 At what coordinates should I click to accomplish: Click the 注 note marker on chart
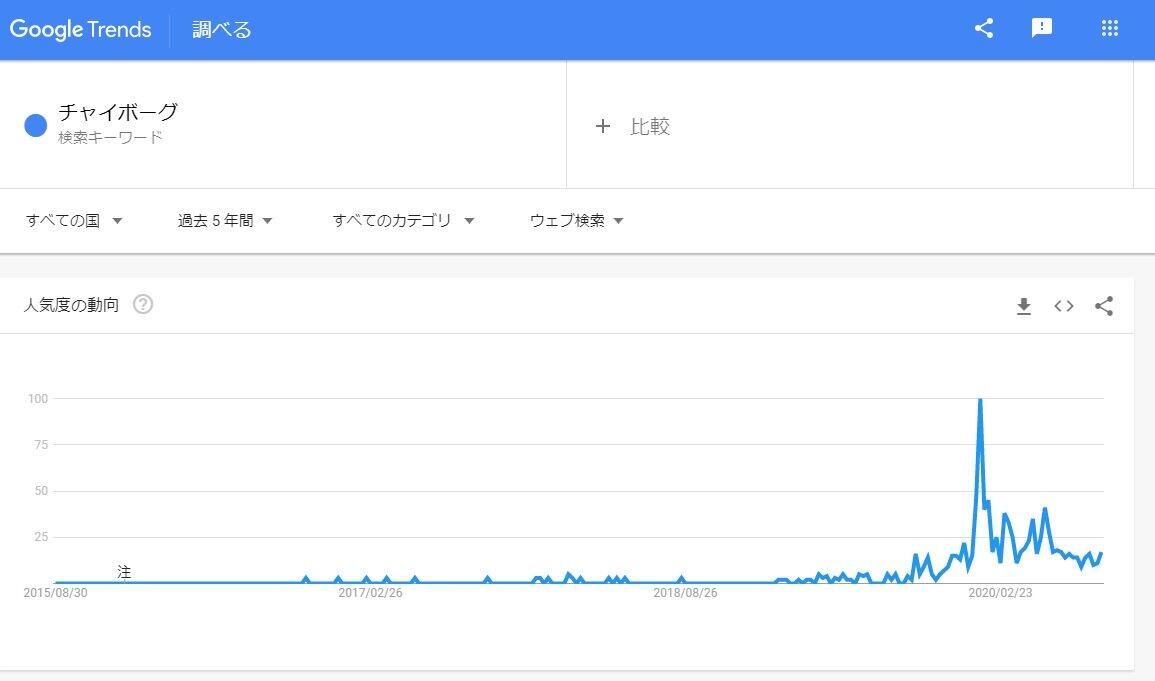[124, 572]
